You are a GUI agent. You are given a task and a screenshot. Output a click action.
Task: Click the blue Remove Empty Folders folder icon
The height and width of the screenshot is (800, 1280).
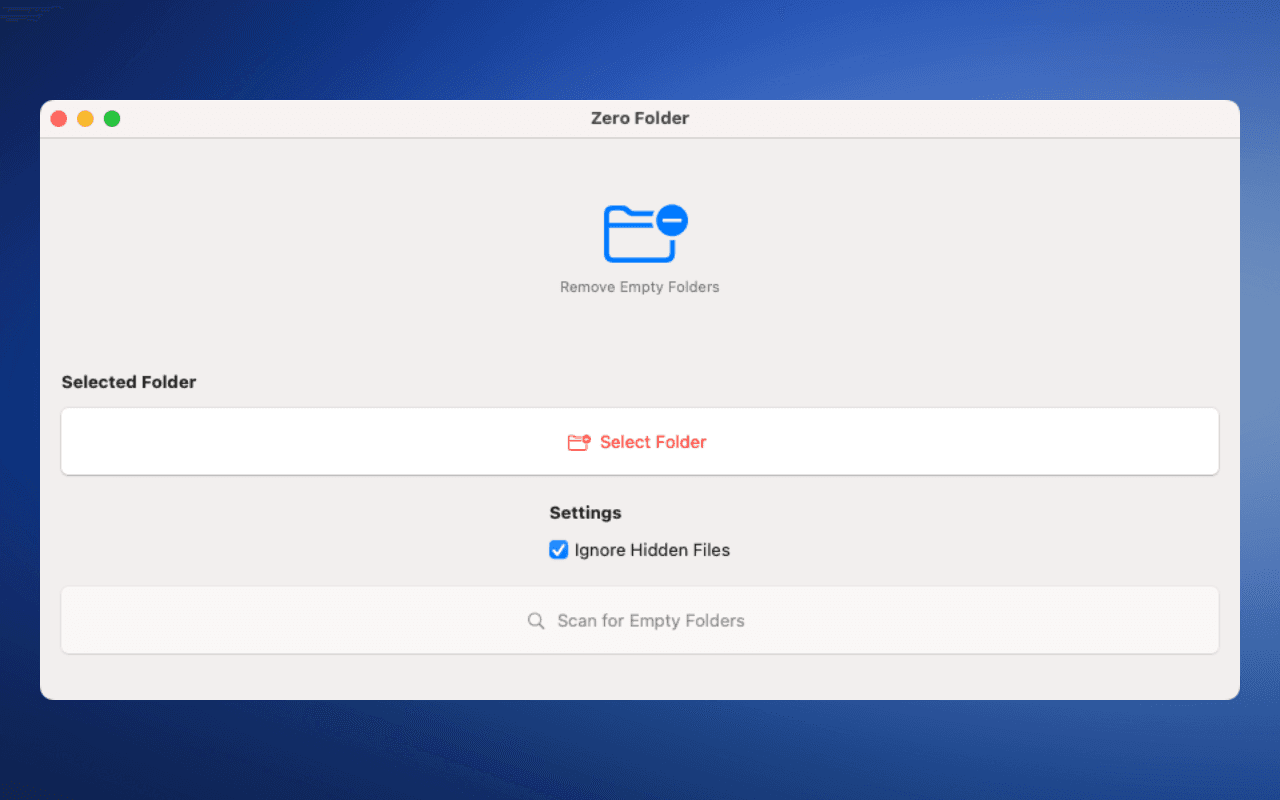click(640, 232)
